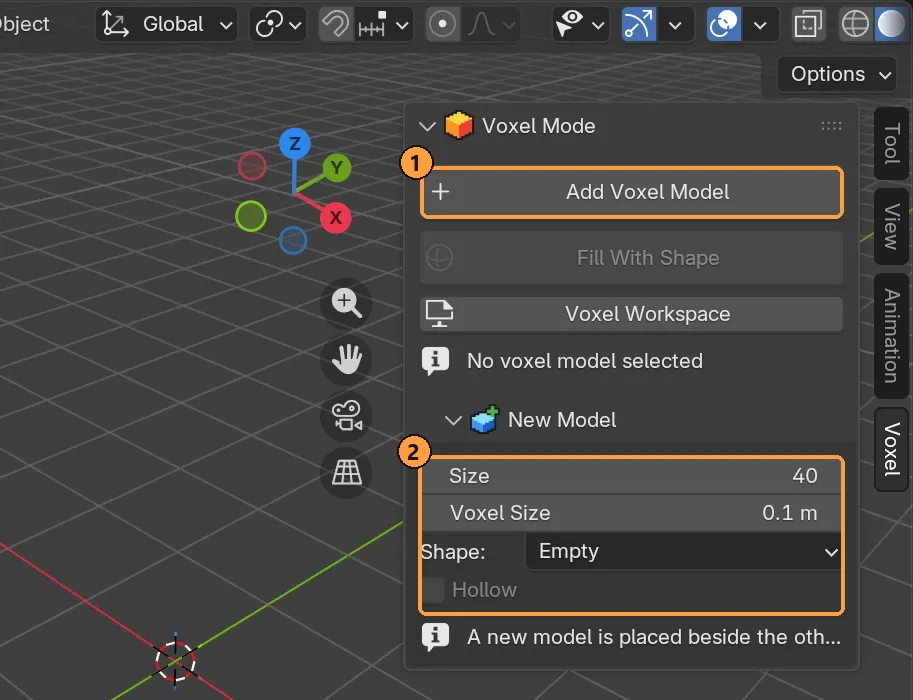Toggle snapping magnet icon
Screen dimensions: 913x700
[336, 24]
